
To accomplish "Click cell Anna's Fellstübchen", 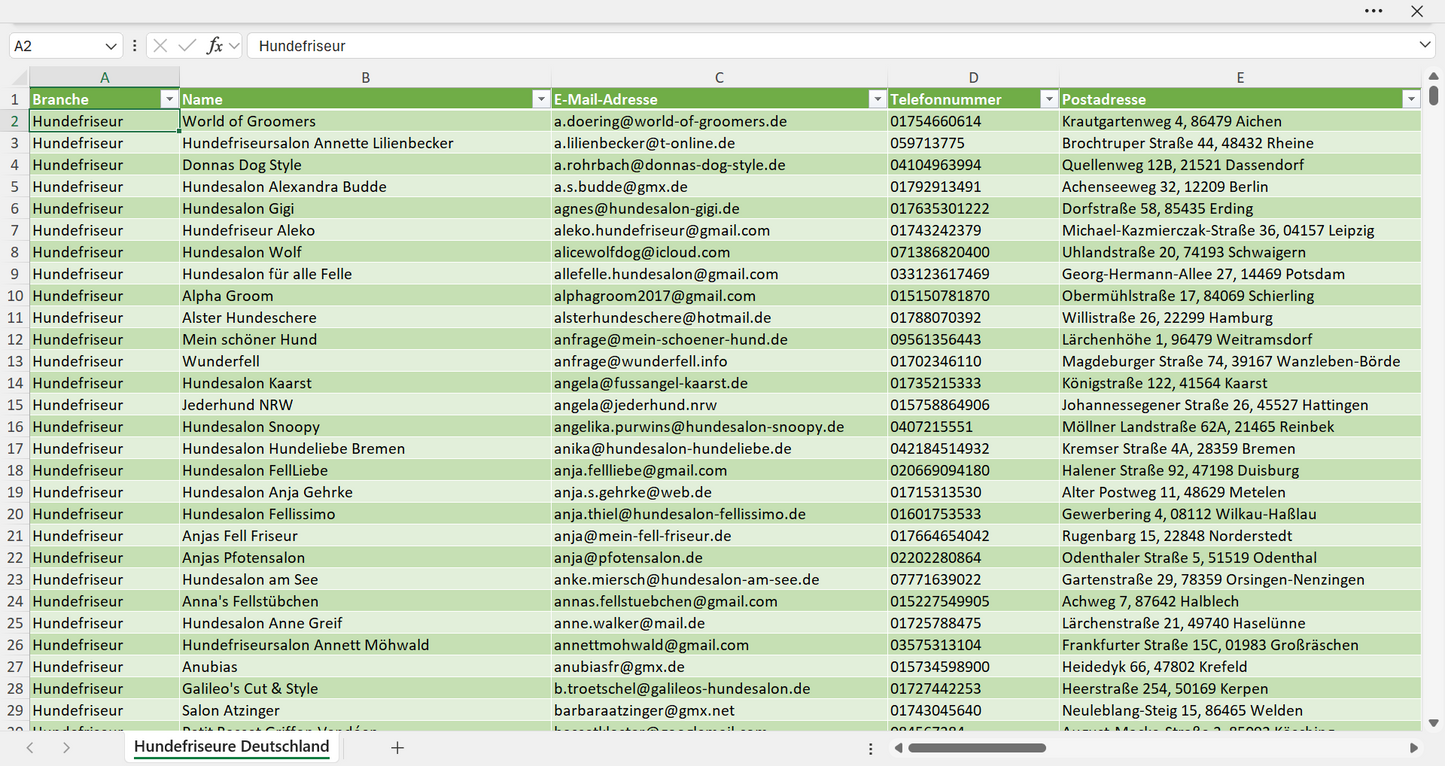I will (x=366, y=601).
